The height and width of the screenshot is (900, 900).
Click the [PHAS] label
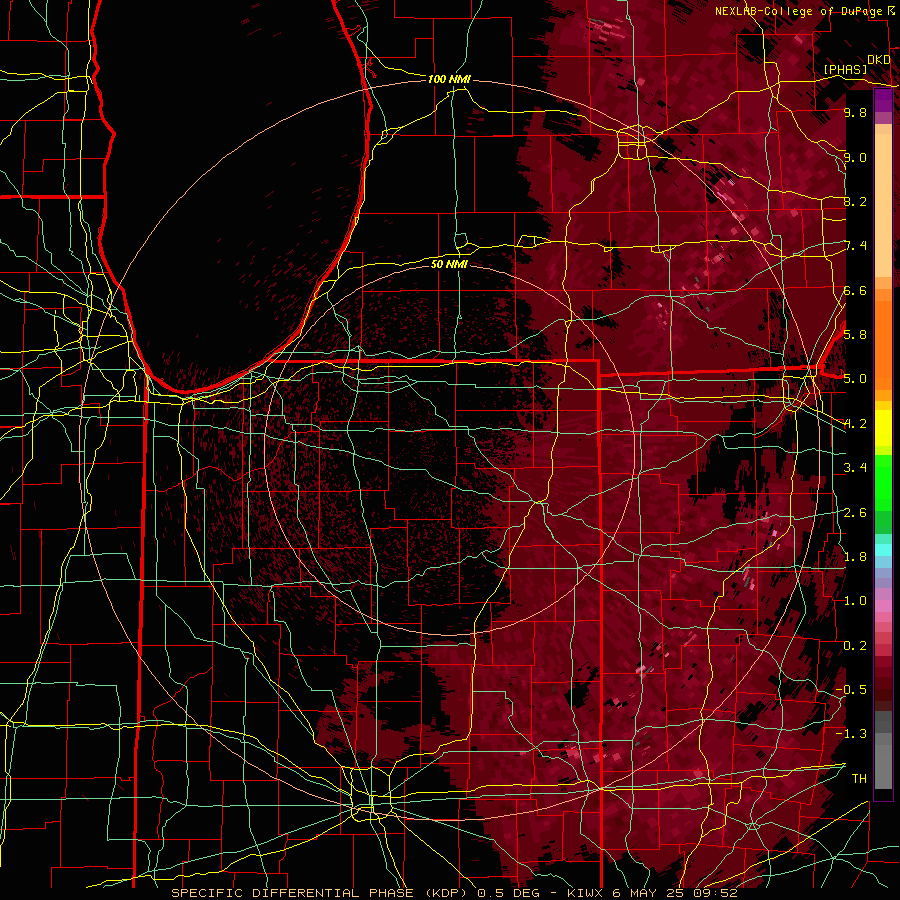pos(845,70)
